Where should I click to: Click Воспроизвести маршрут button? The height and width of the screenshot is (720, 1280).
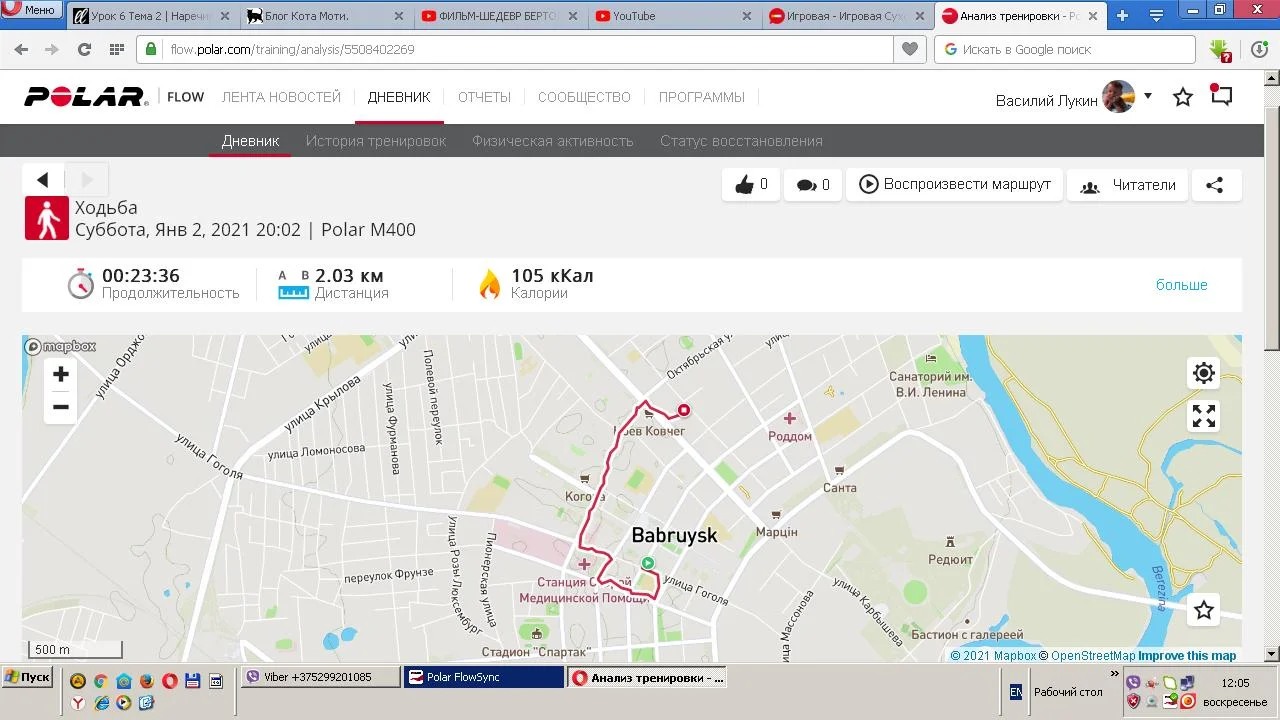(955, 185)
